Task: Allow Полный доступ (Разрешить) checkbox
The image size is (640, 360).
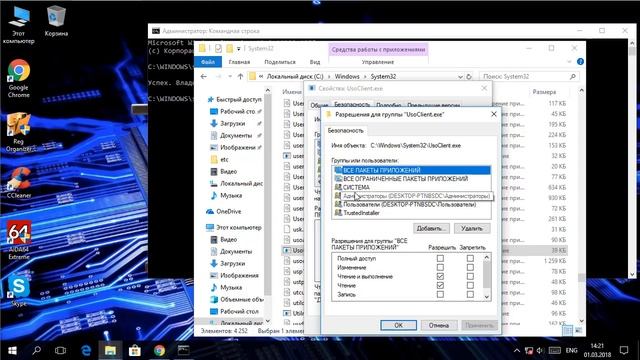Action: (440, 258)
